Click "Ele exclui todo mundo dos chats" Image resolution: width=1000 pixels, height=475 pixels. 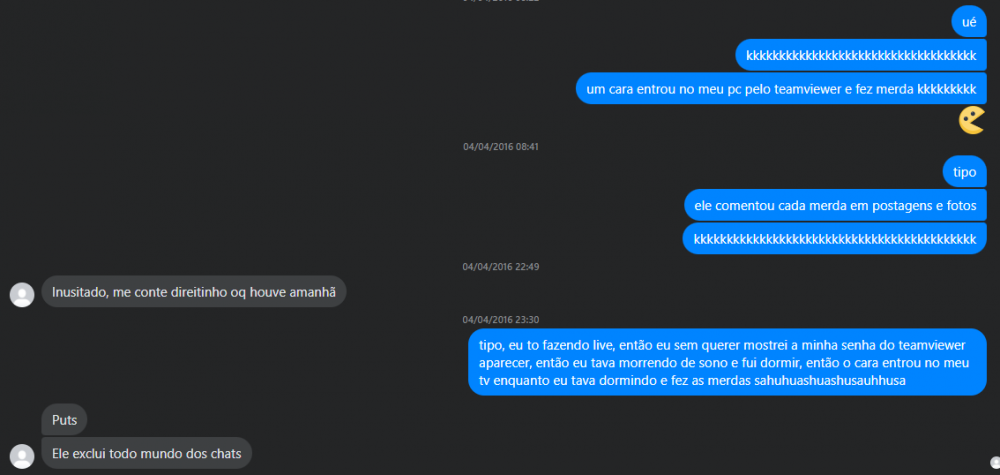tap(147, 453)
